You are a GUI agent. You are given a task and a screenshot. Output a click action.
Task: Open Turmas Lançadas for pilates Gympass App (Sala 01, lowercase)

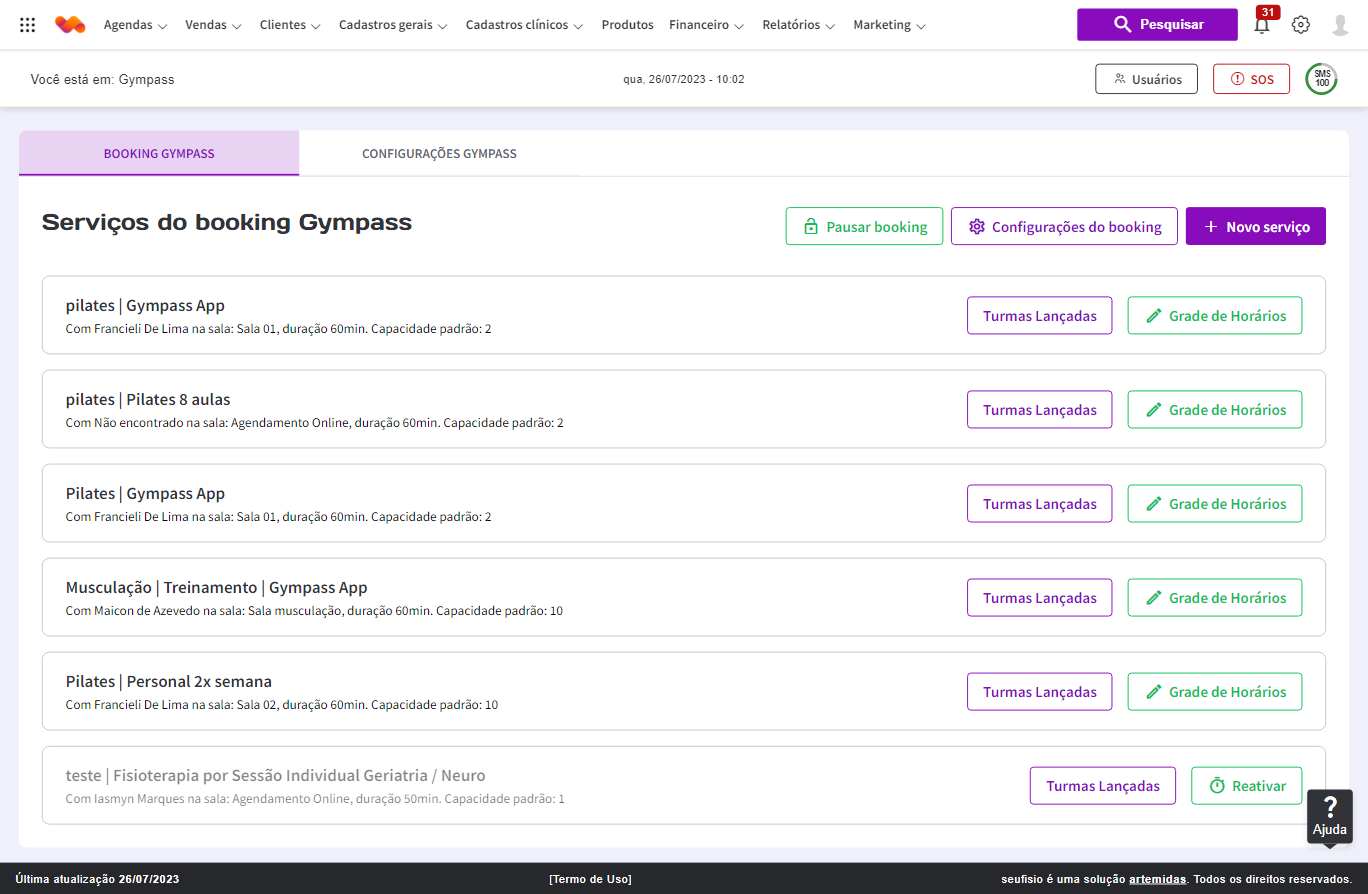coord(1039,315)
